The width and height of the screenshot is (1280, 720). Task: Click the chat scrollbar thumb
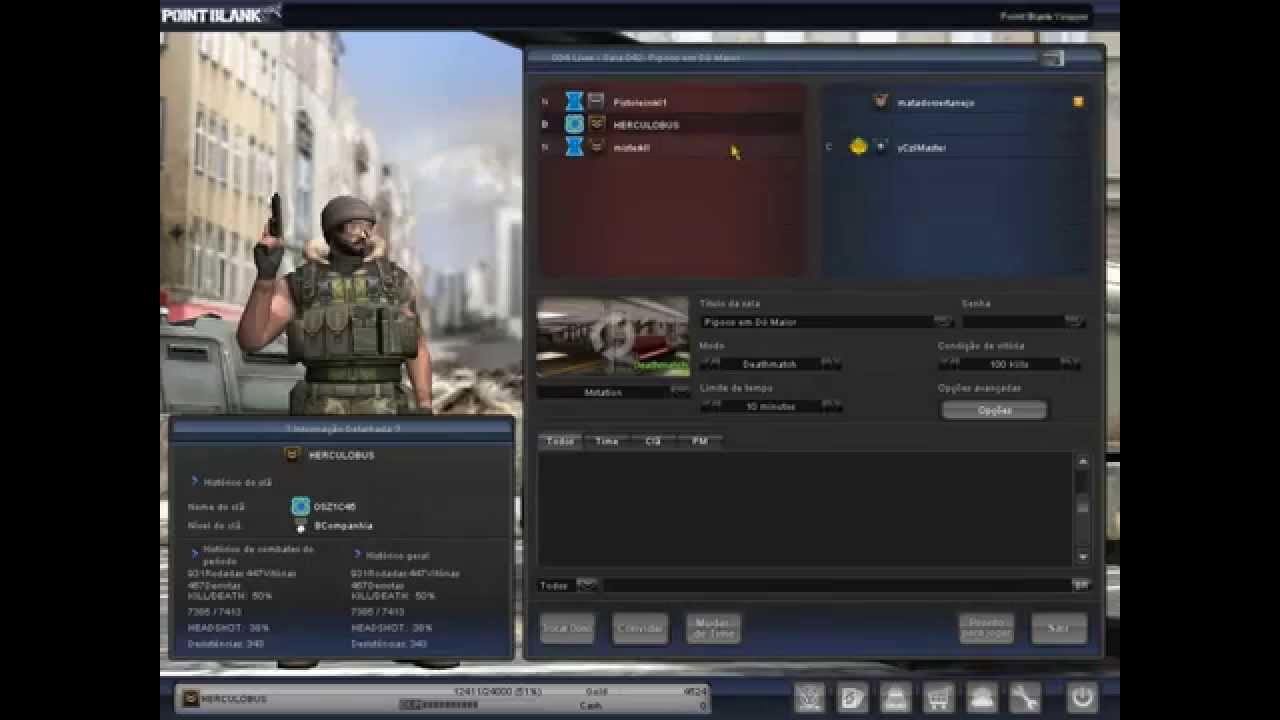pos(1082,504)
